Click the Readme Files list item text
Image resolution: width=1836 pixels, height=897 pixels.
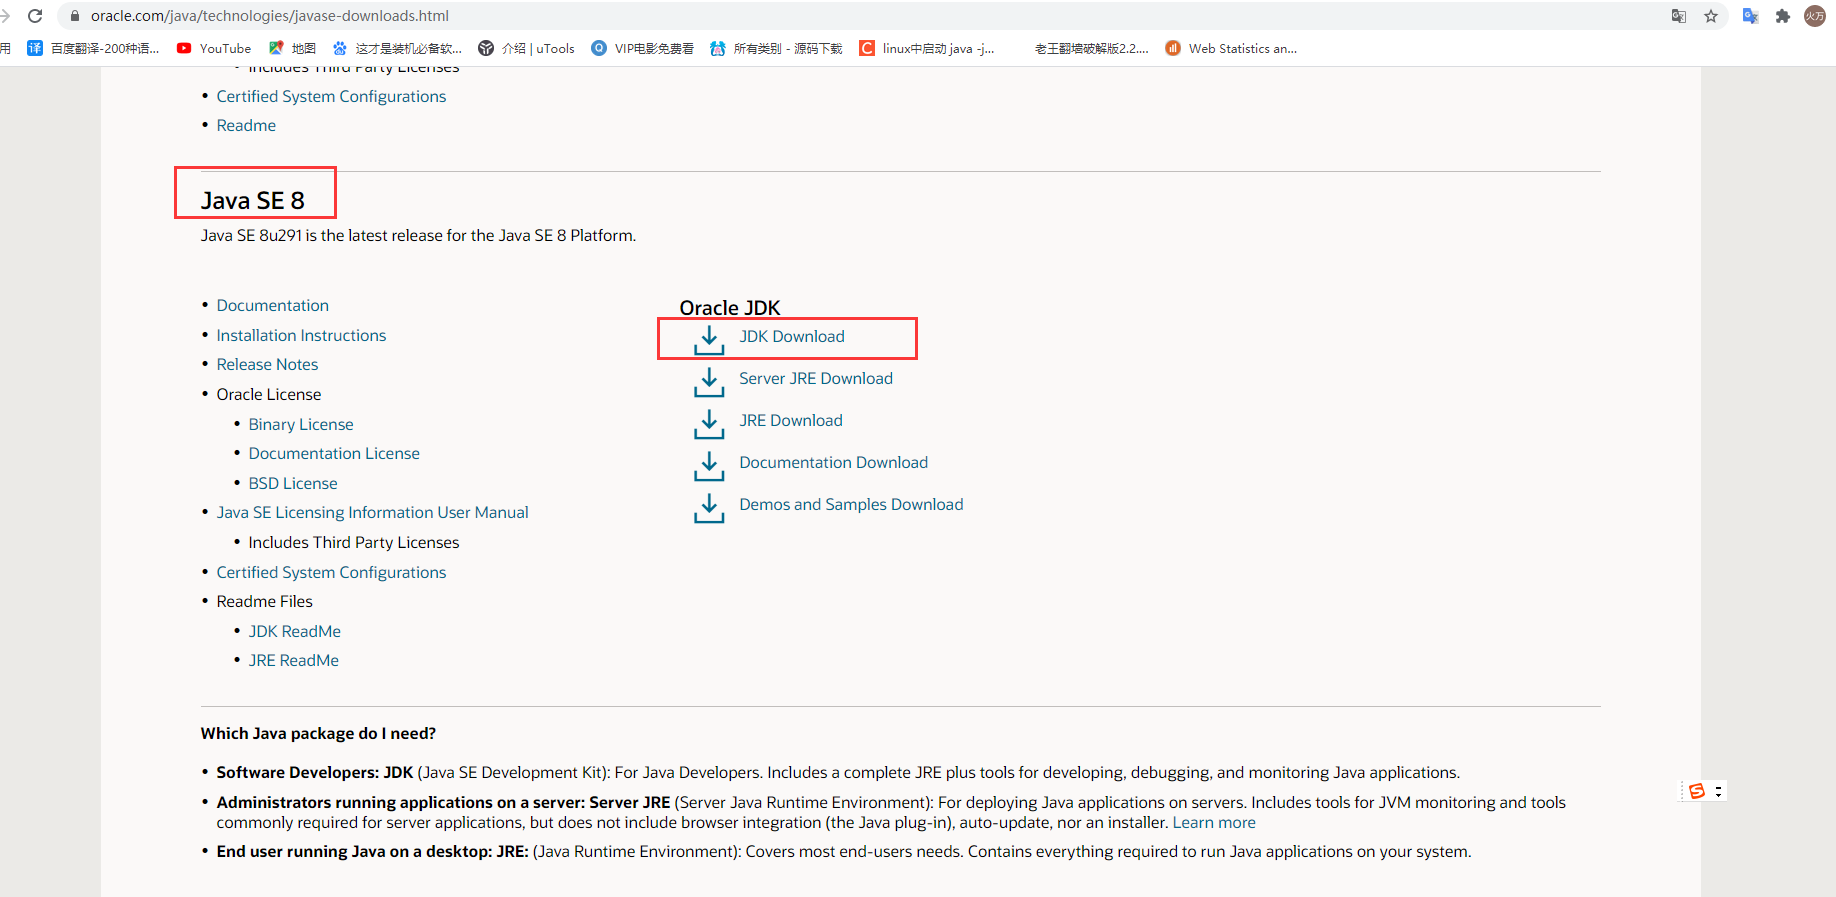[x=264, y=601]
